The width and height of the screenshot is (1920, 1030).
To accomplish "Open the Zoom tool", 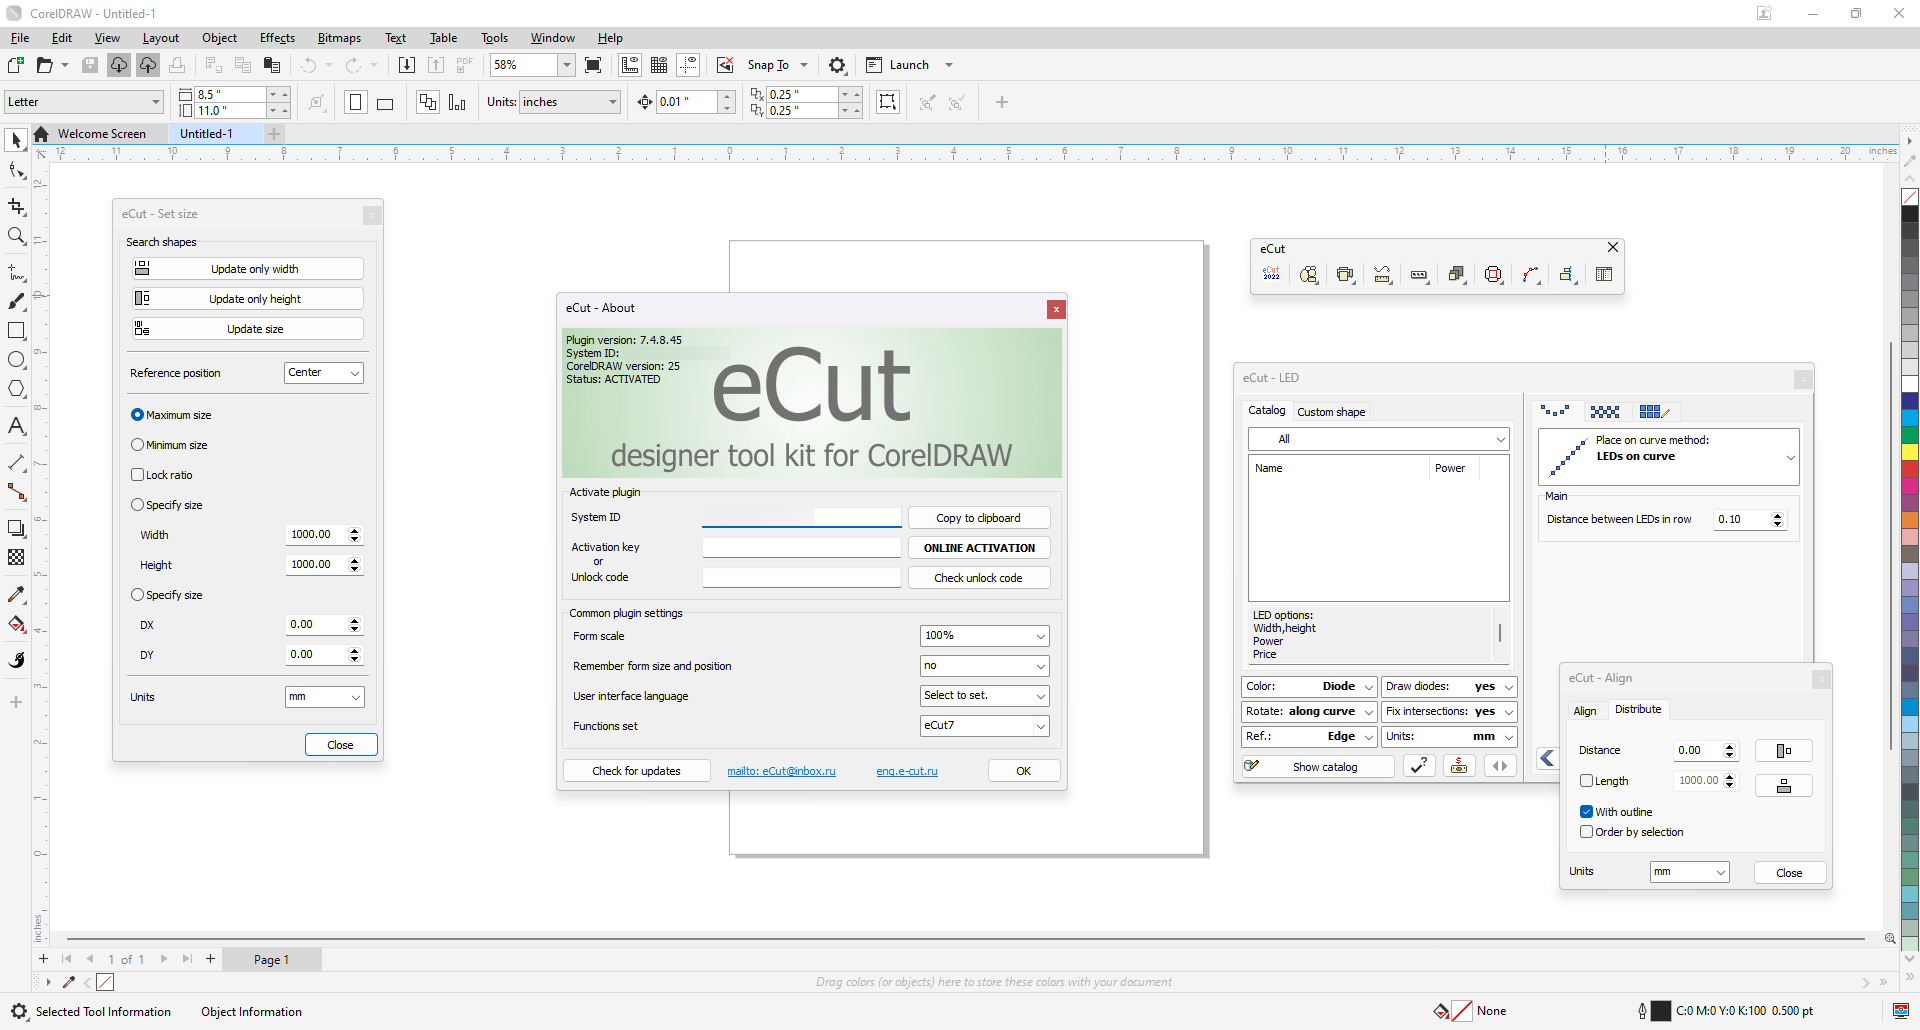I will click(x=16, y=236).
